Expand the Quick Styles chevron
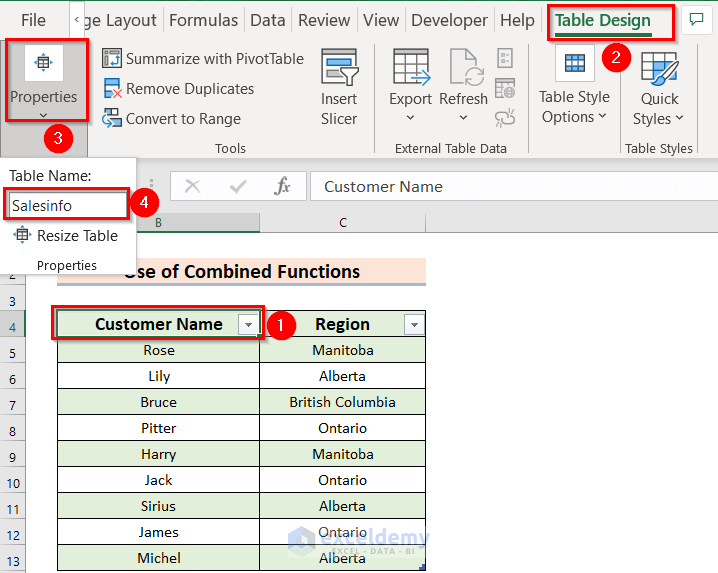The height and width of the screenshot is (573, 718). (x=679, y=118)
